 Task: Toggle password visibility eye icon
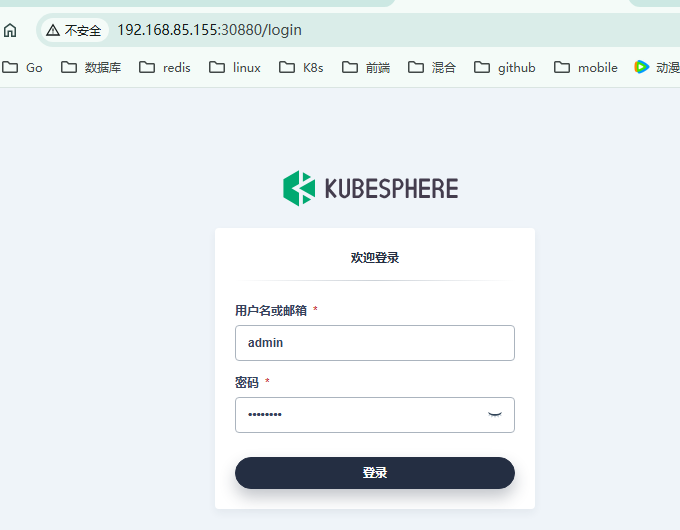[495, 415]
